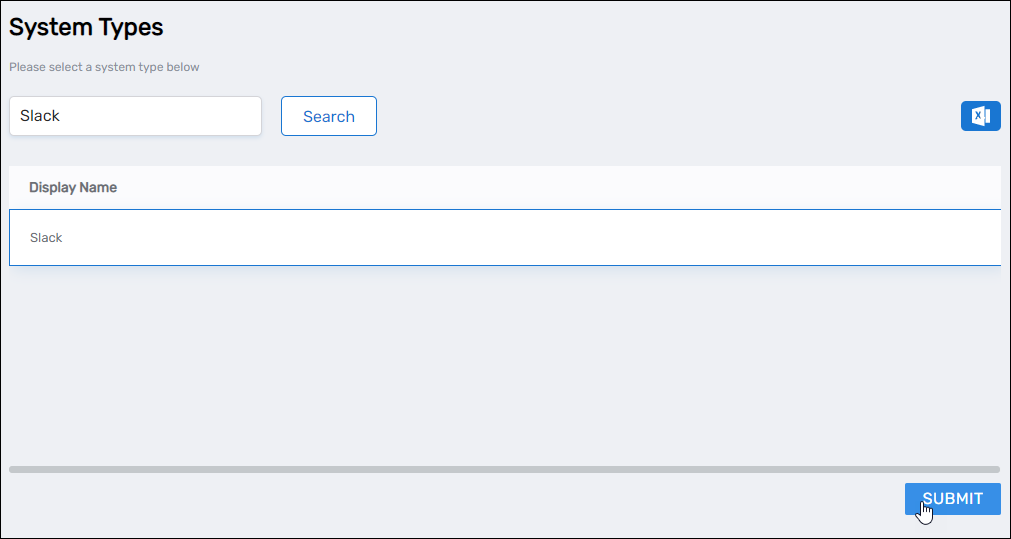This screenshot has height=539, width=1011.
Task: Click the Display Name header label
Action: (73, 187)
